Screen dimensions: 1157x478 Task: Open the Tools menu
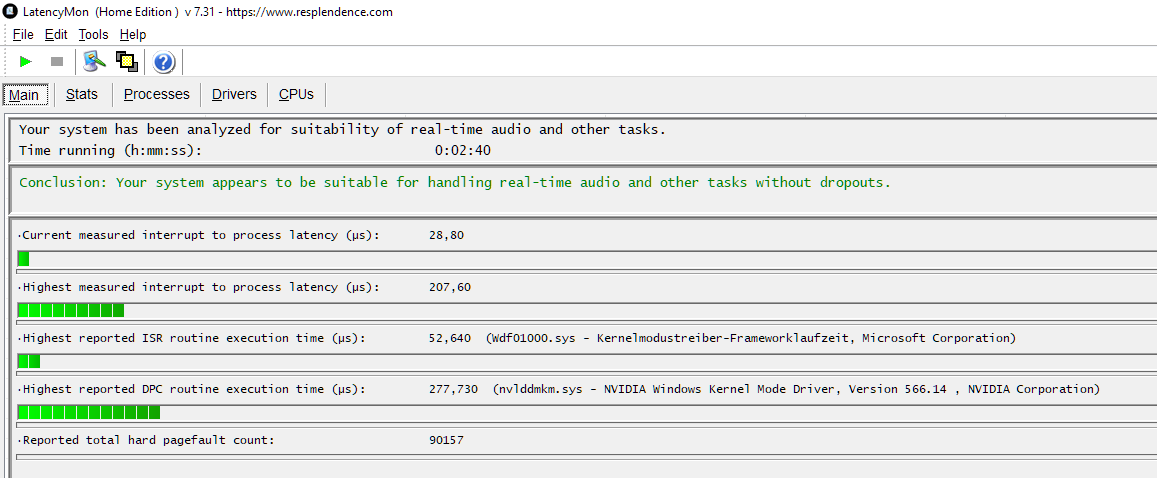pos(94,35)
